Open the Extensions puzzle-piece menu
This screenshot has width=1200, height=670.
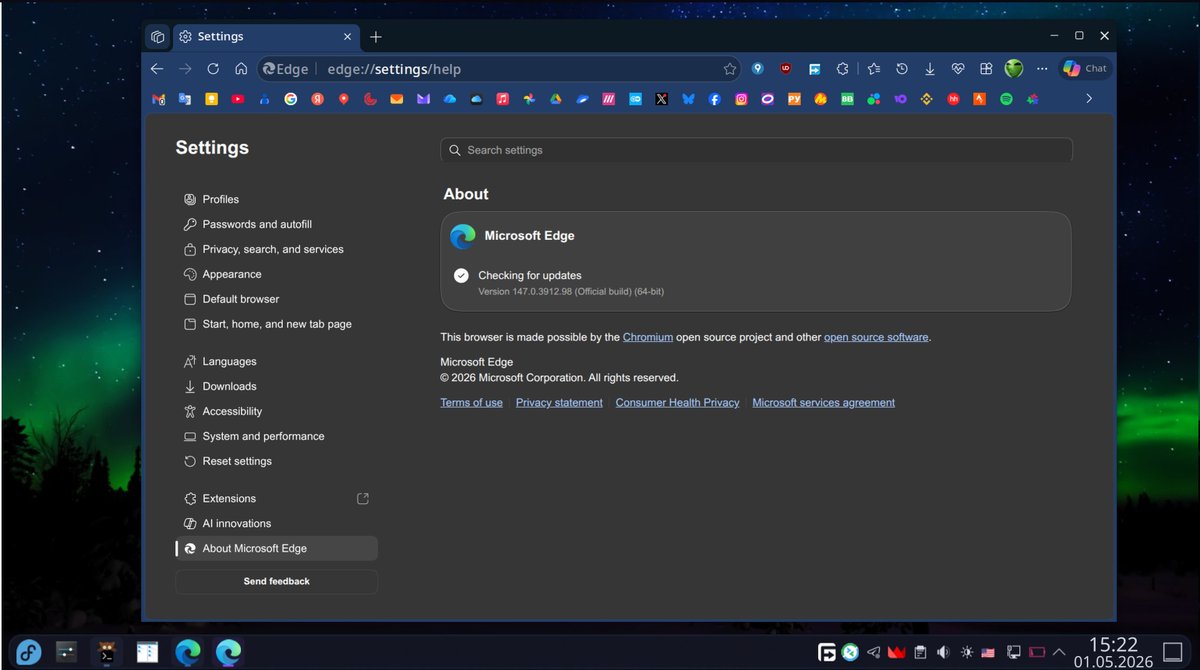(842, 69)
